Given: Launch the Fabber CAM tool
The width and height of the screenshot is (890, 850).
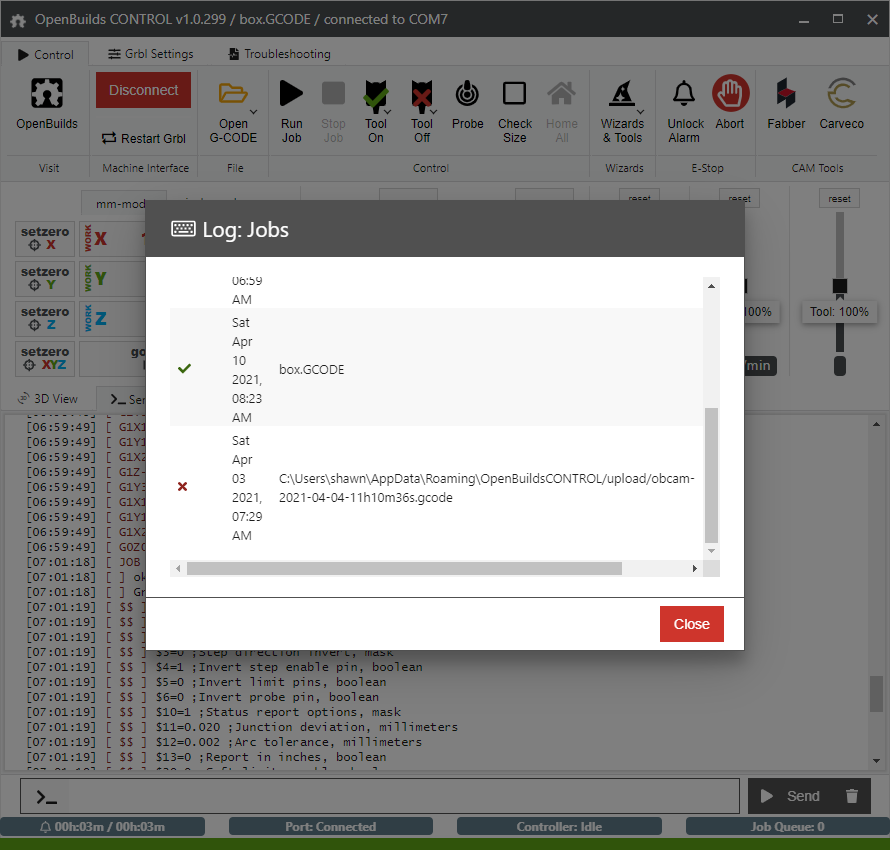Looking at the screenshot, I should (786, 105).
